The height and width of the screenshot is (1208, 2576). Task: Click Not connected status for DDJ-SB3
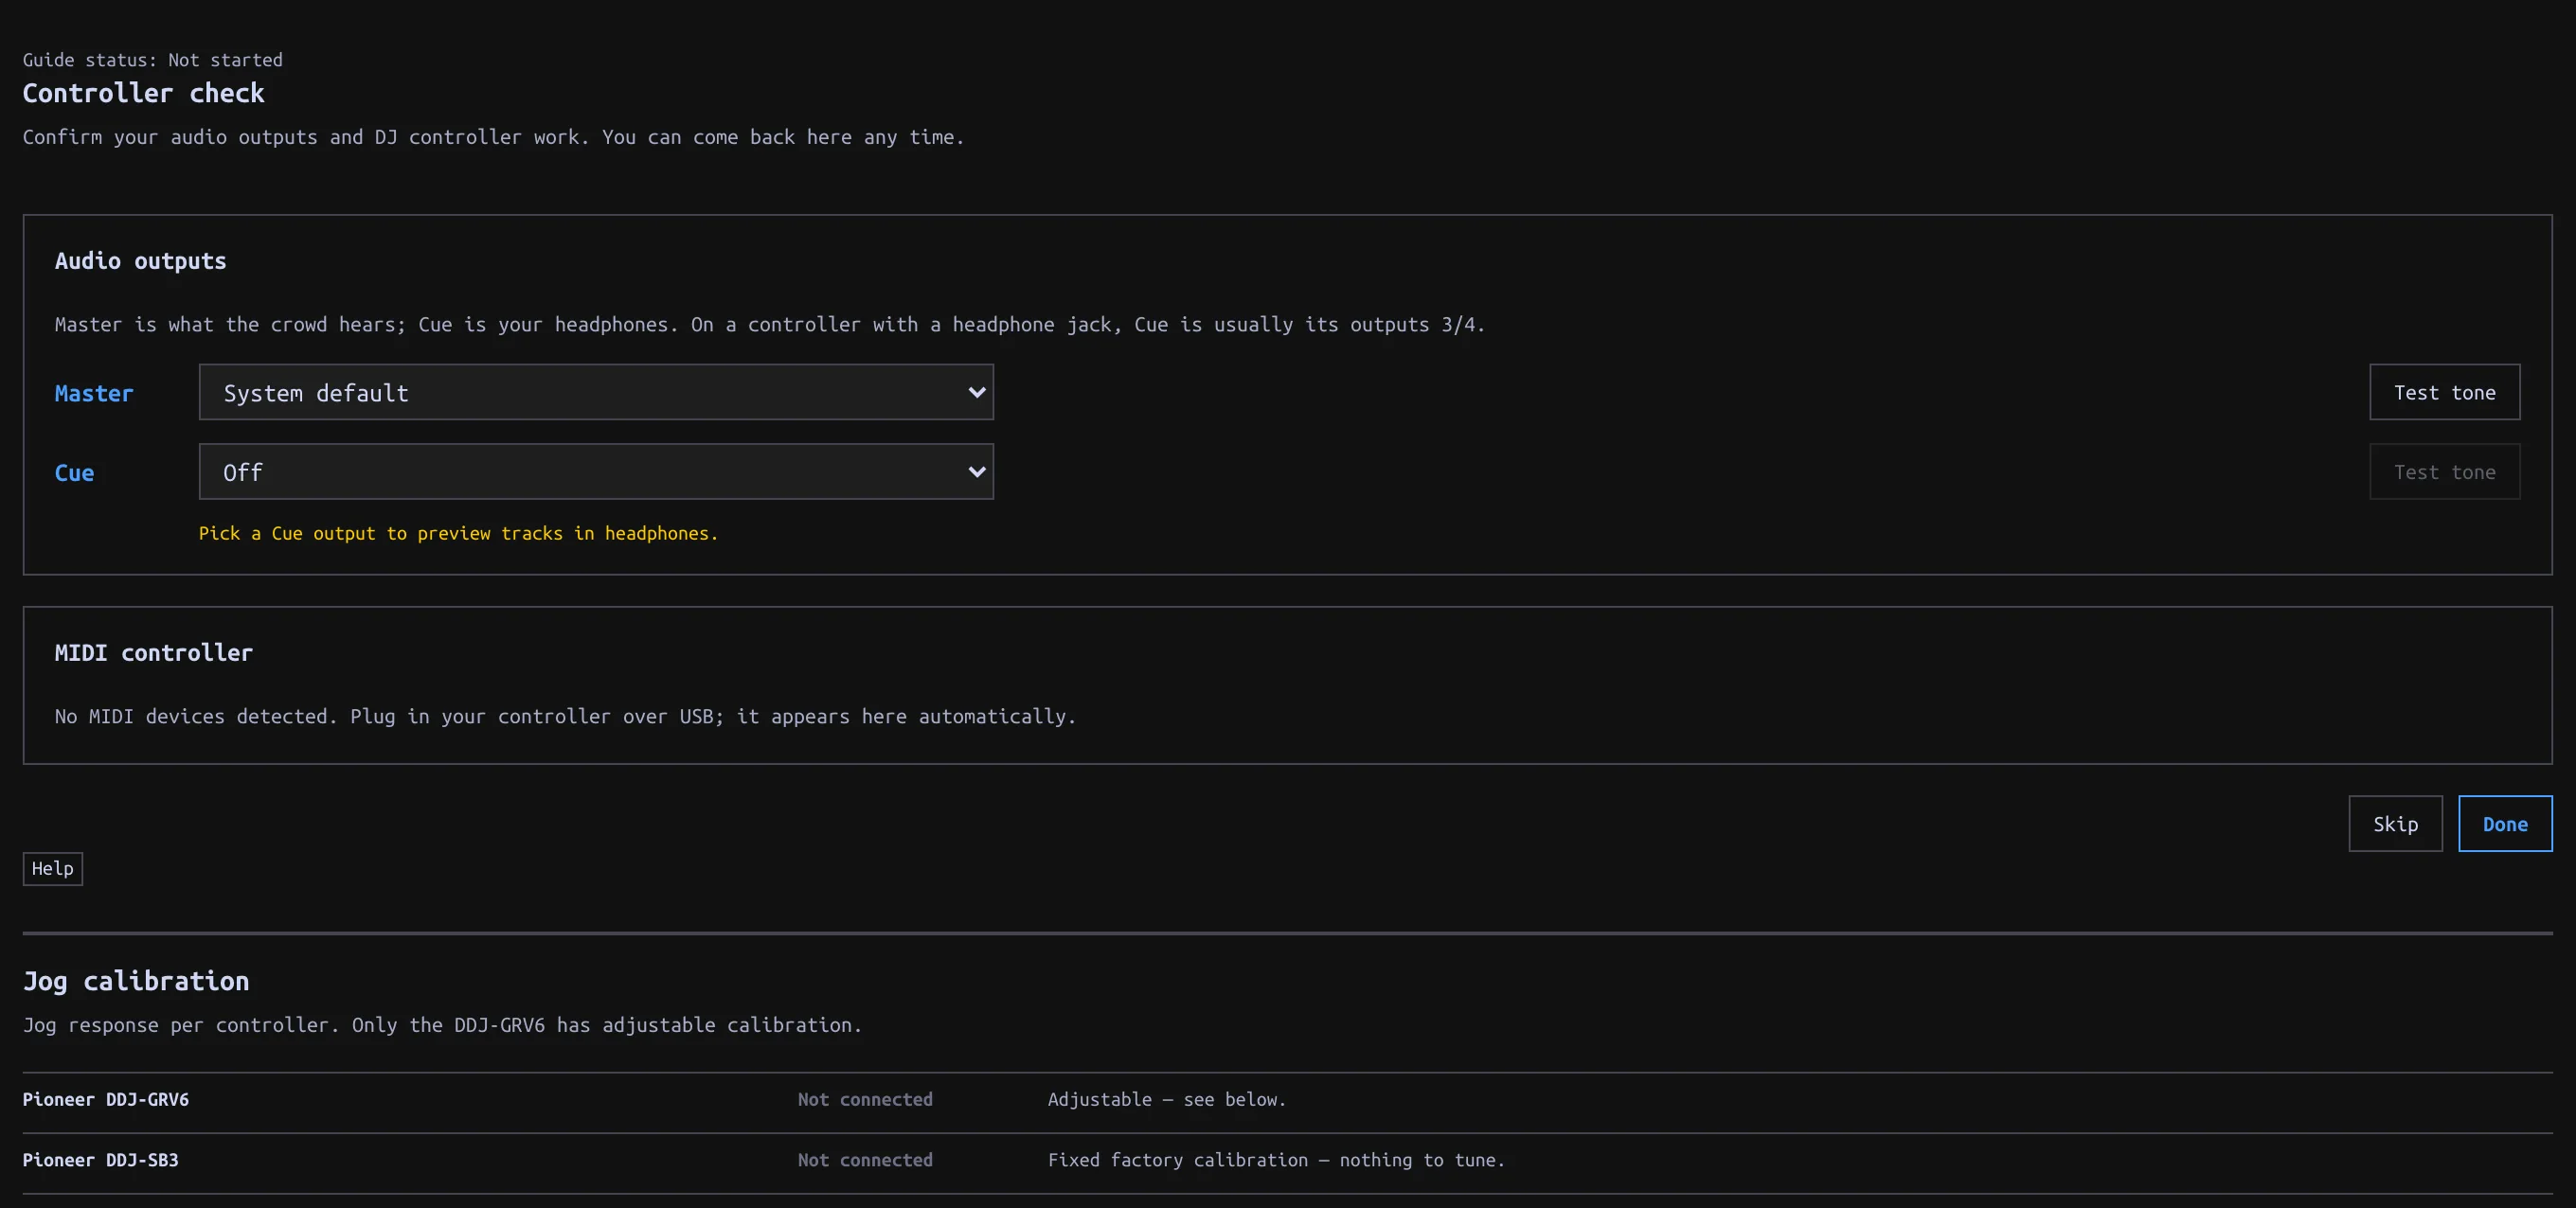(x=865, y=1160)
